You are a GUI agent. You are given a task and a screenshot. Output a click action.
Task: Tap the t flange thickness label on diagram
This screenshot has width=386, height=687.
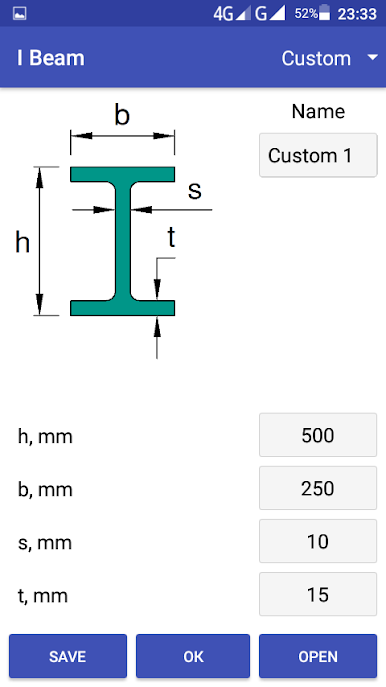171,237
